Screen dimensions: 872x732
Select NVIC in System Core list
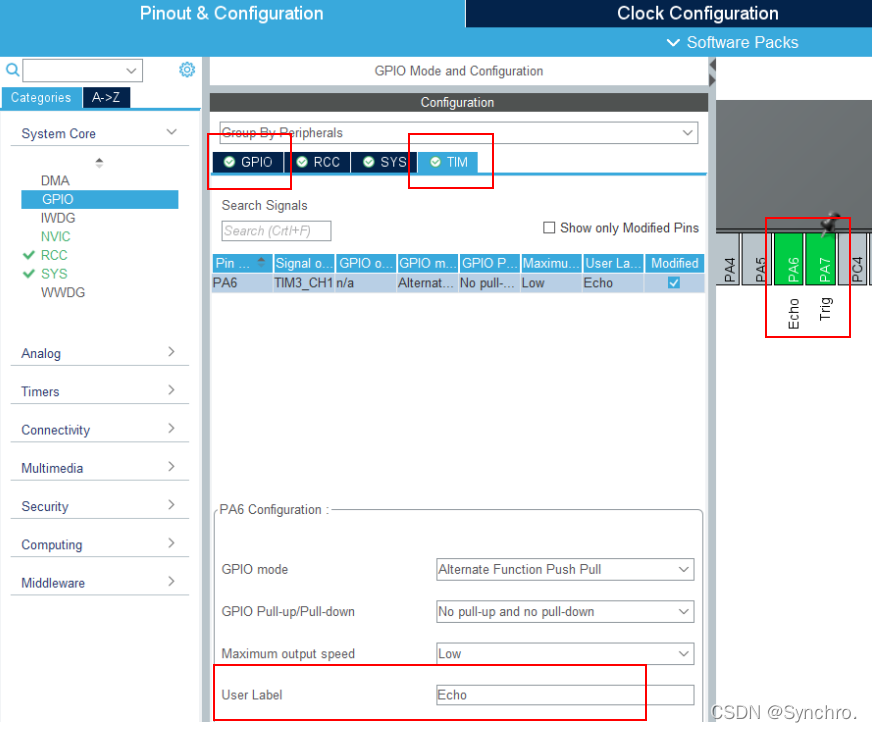(x=56, y=236)
